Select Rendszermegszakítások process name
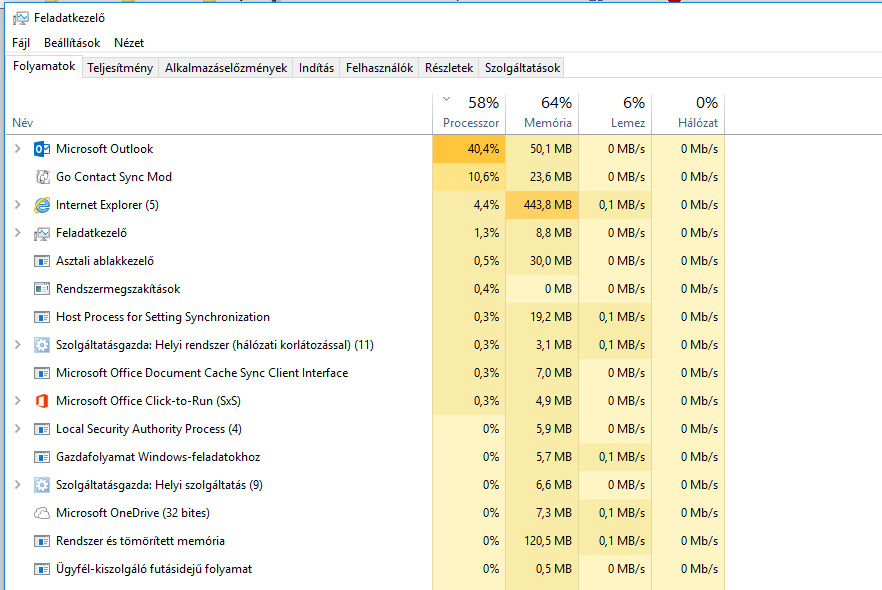The image size is (882, 590). point(118,289)
